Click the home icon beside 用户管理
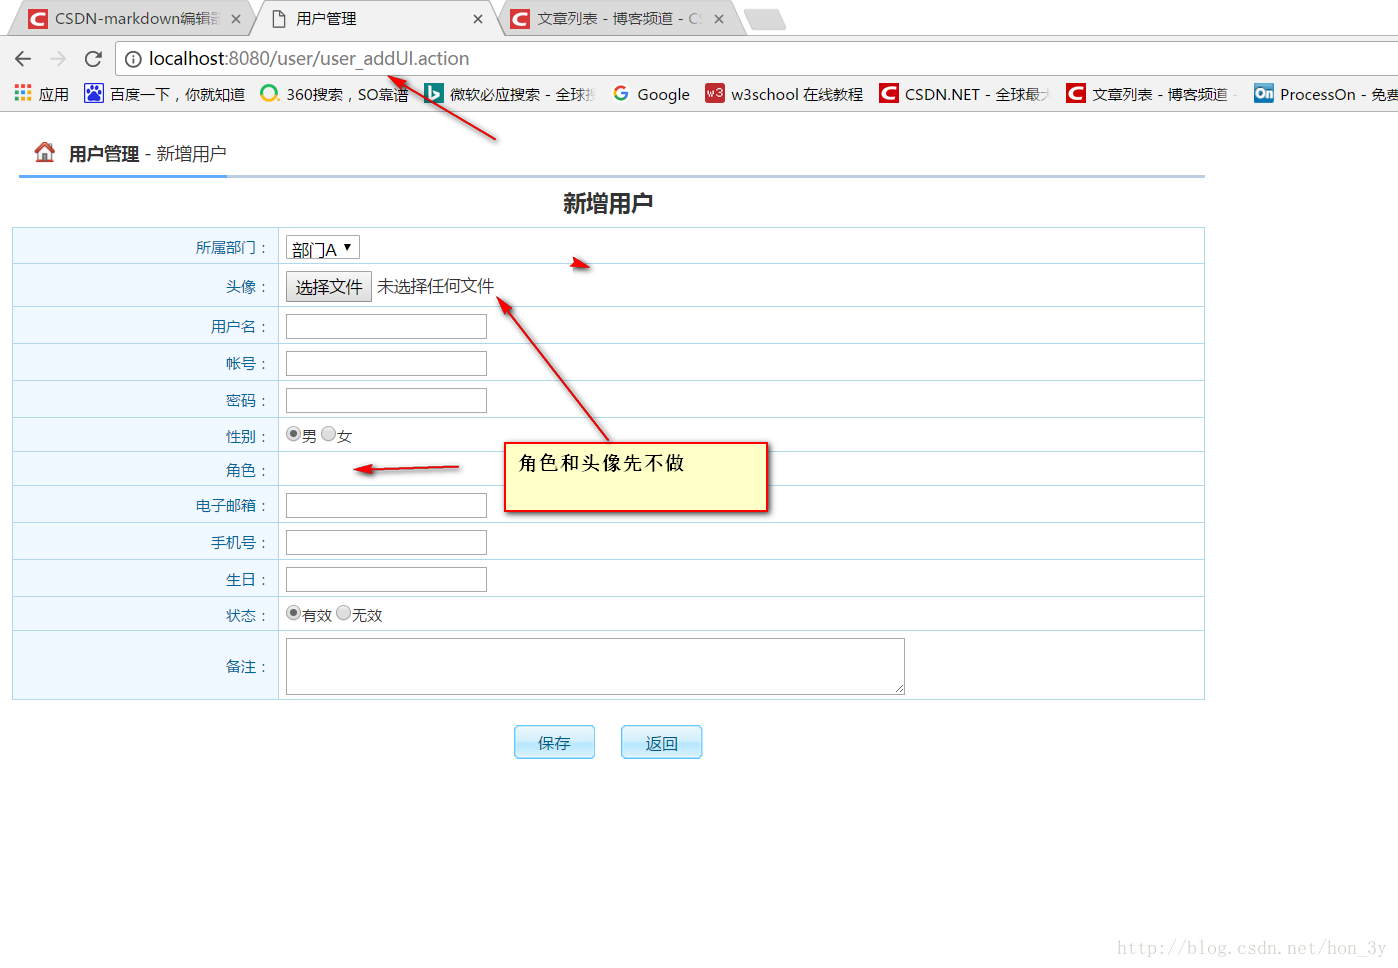1398x968 pixels. pyautogui.click(x=44, y=152)
